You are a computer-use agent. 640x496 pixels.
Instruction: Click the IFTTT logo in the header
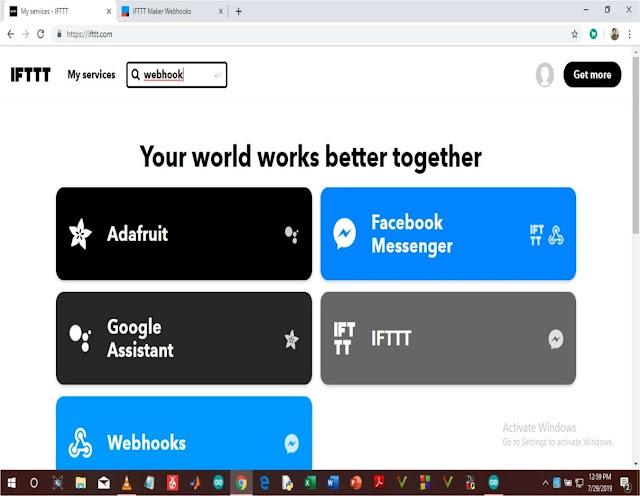click(31, 75)
